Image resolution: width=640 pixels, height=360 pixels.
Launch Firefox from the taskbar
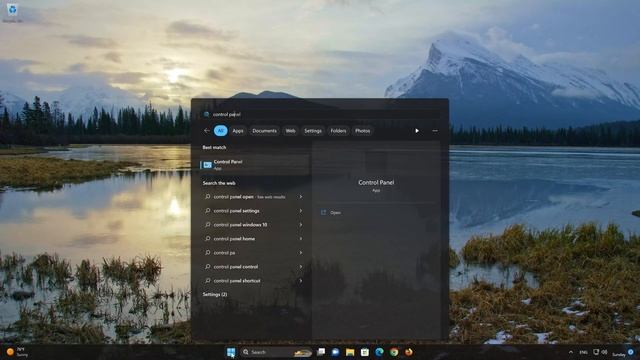(408, 352)
